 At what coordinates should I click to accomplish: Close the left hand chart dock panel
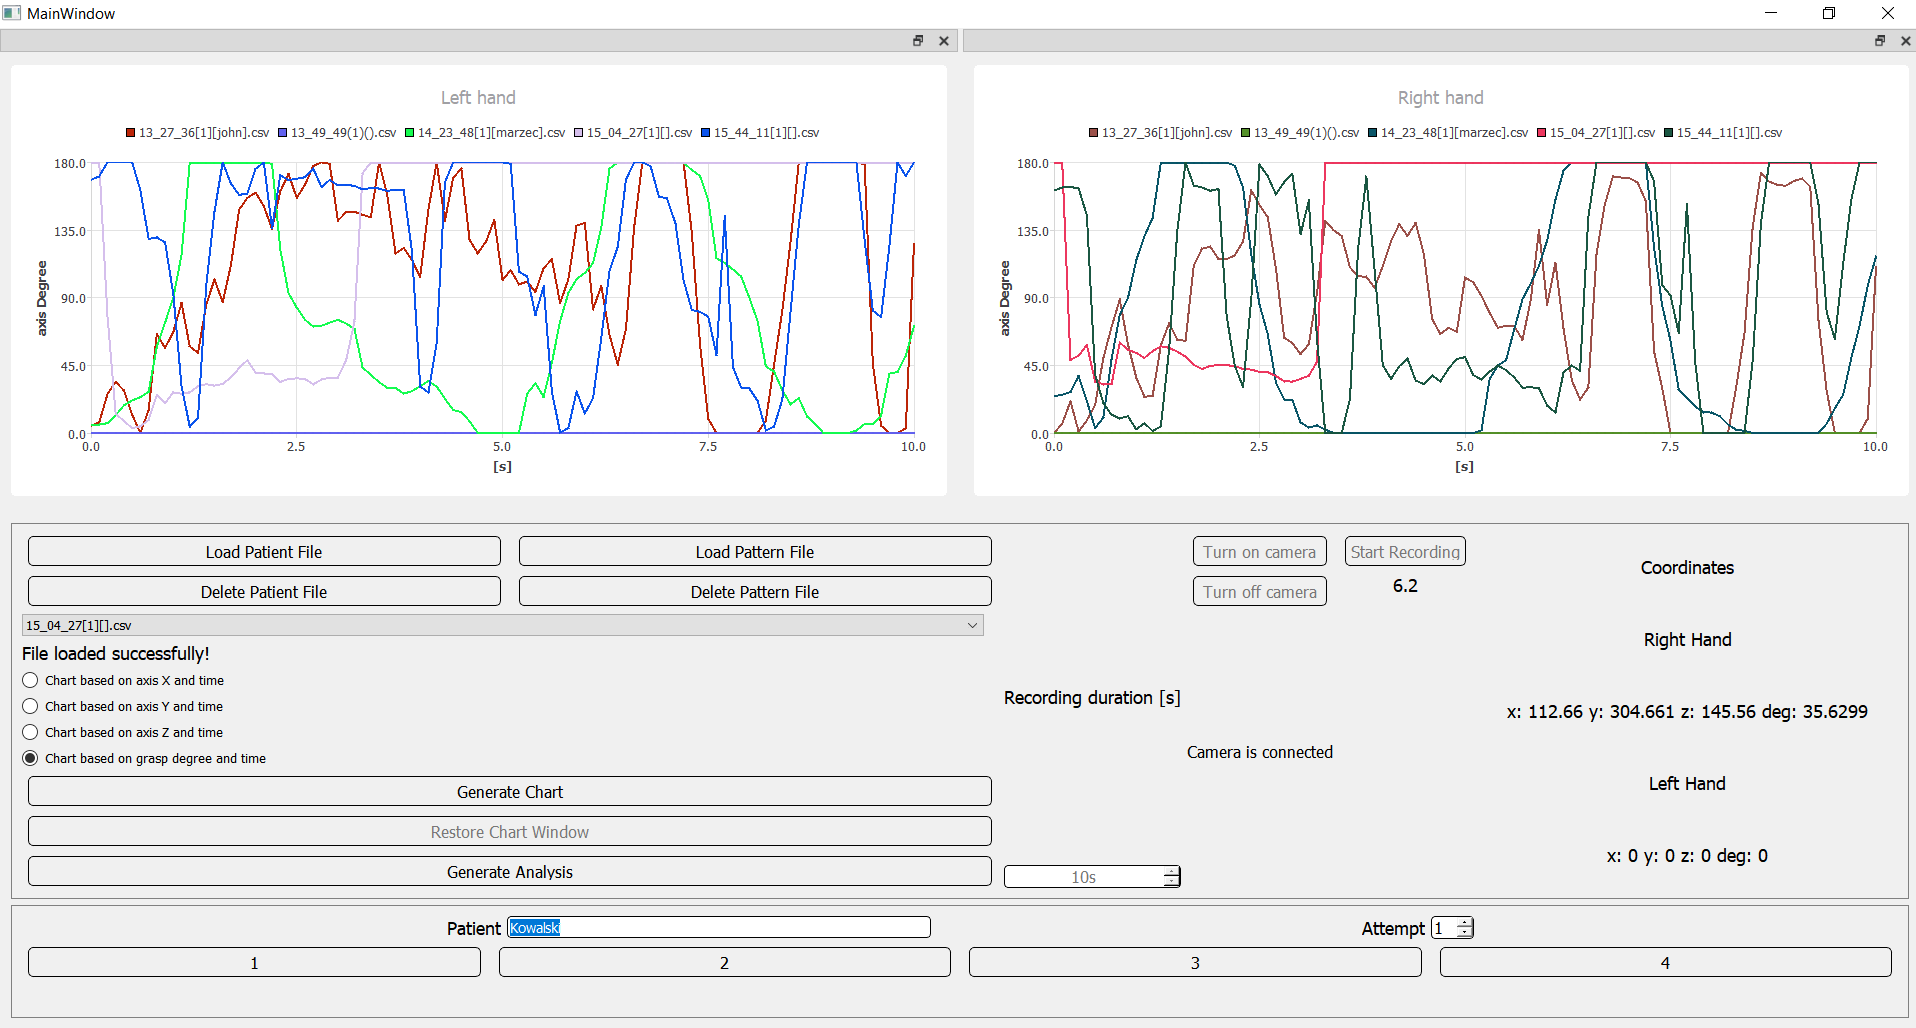(944, 41)
